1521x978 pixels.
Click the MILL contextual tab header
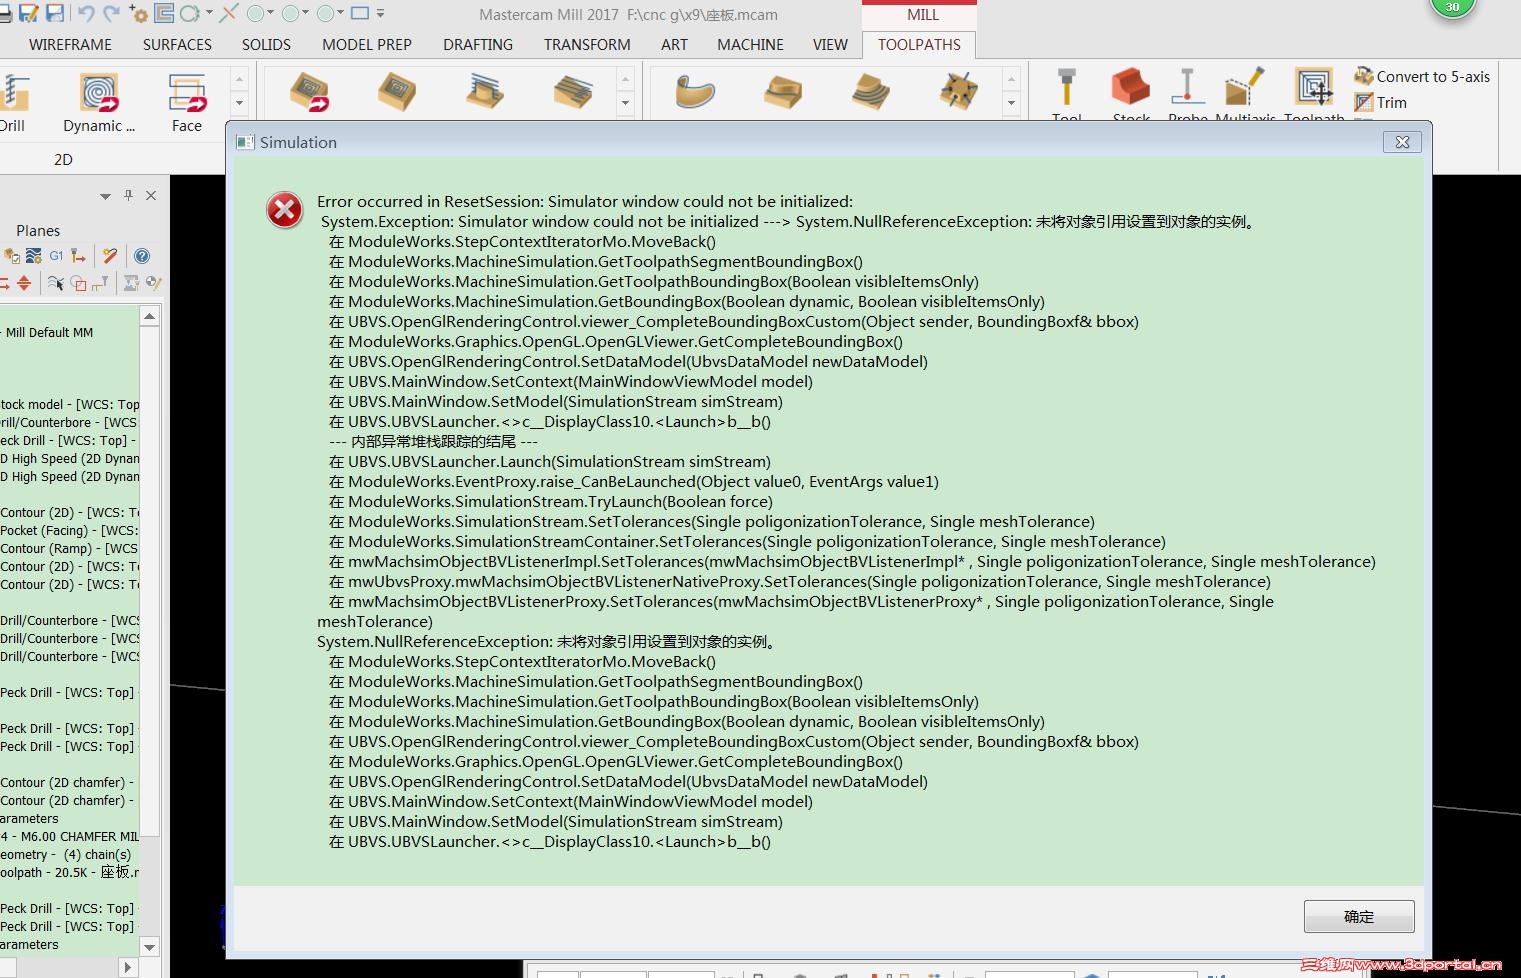[922, 15]
